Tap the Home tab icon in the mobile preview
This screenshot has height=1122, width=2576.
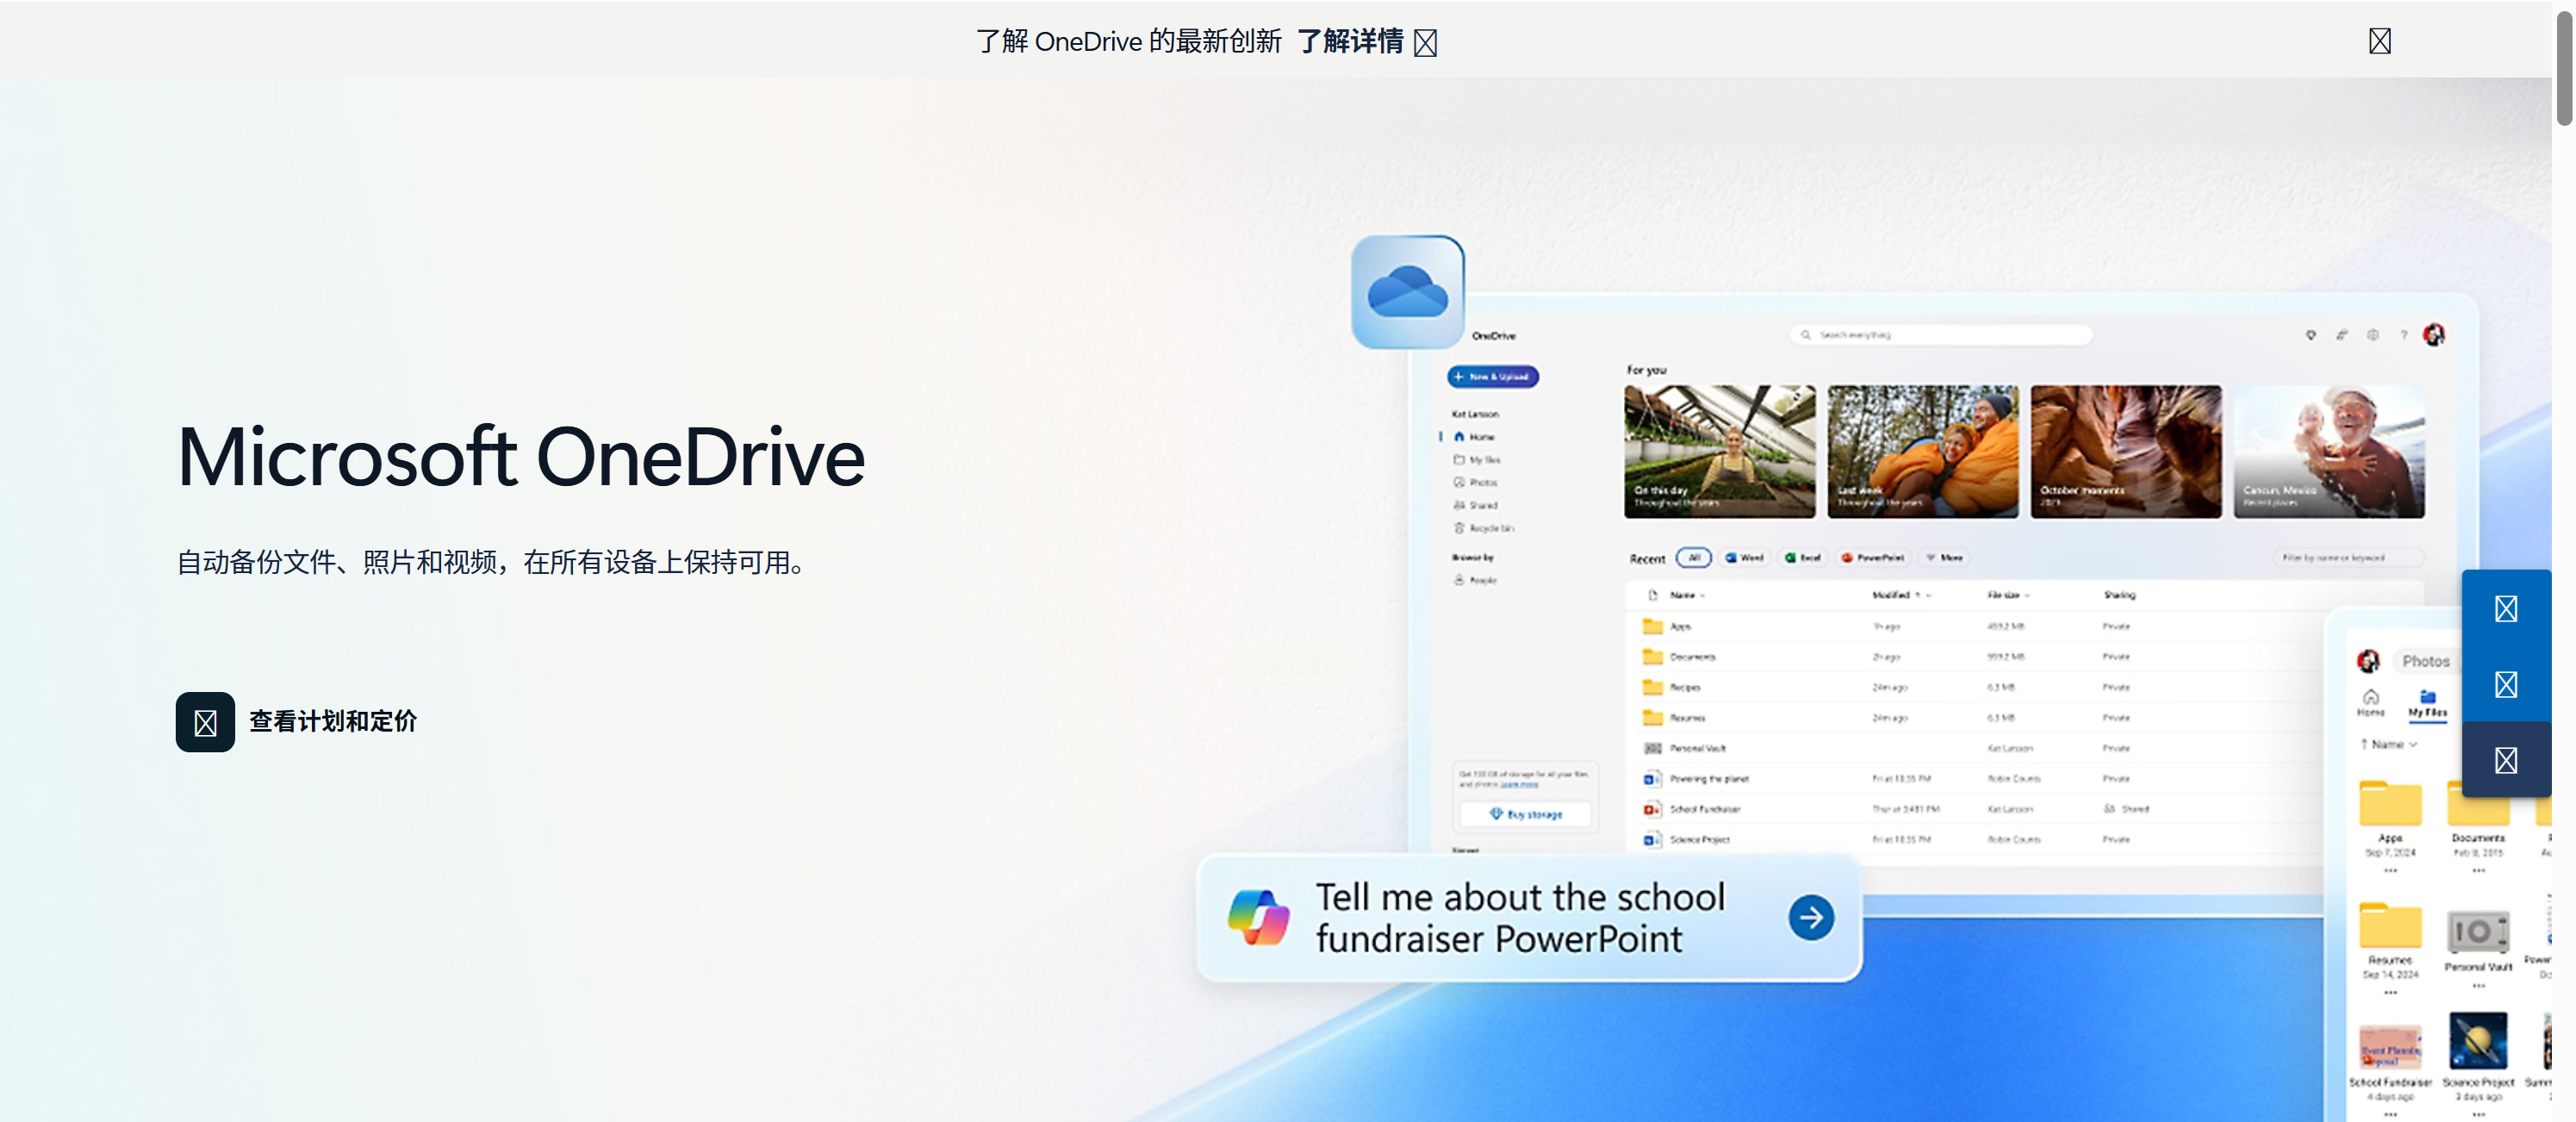coord(2370,702)
